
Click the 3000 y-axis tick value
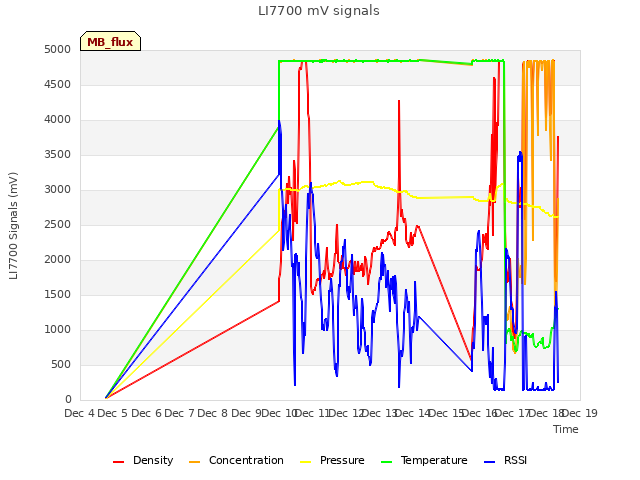pos(58,189)
